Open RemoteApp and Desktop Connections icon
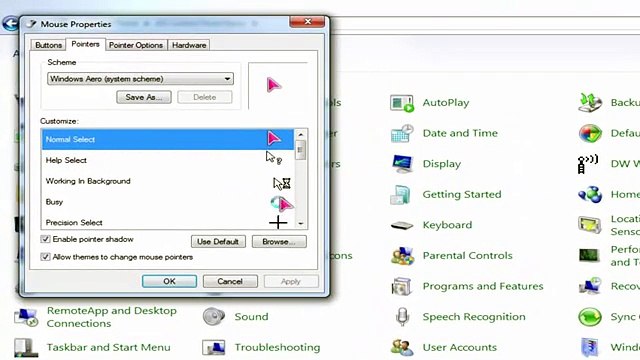This screenshot has width=640, height=360. 26,317
